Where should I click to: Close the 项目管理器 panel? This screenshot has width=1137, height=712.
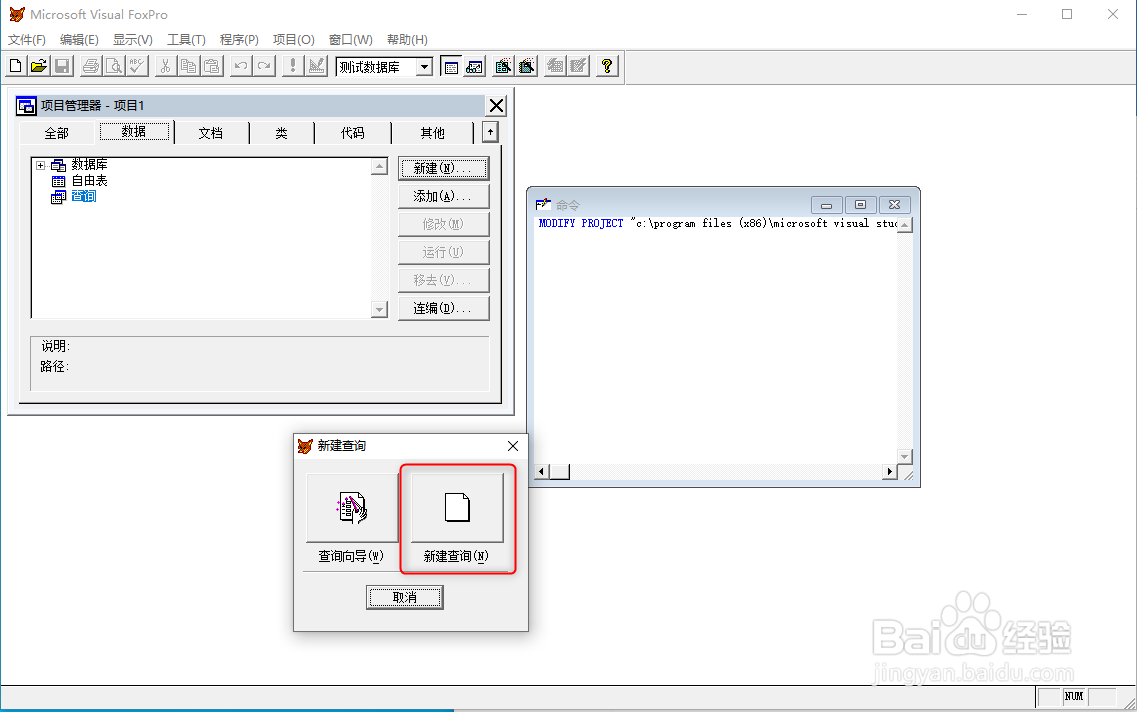pos(496,106)
